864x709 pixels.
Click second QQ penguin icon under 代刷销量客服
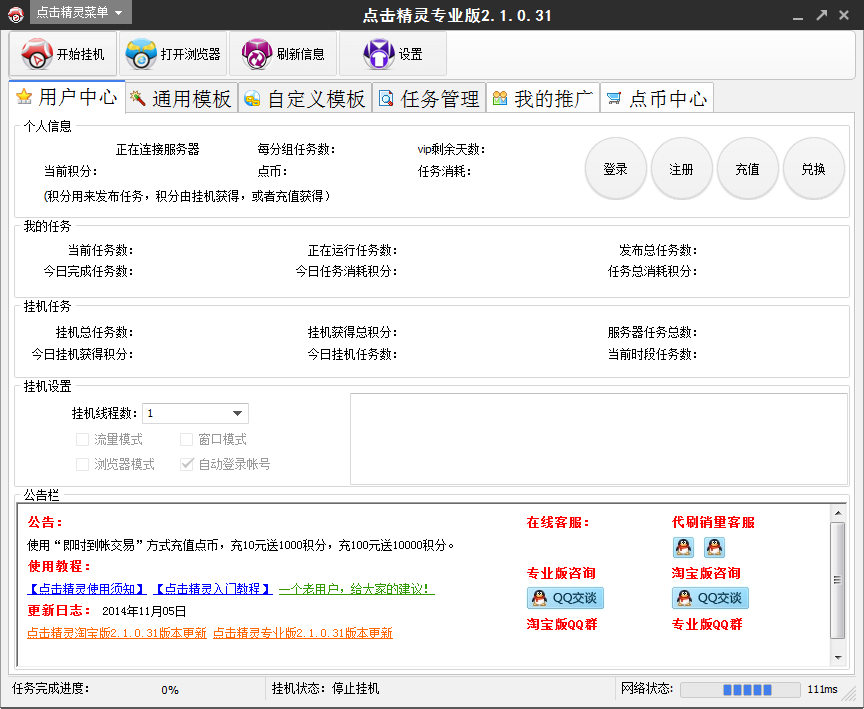coord(714,547)
